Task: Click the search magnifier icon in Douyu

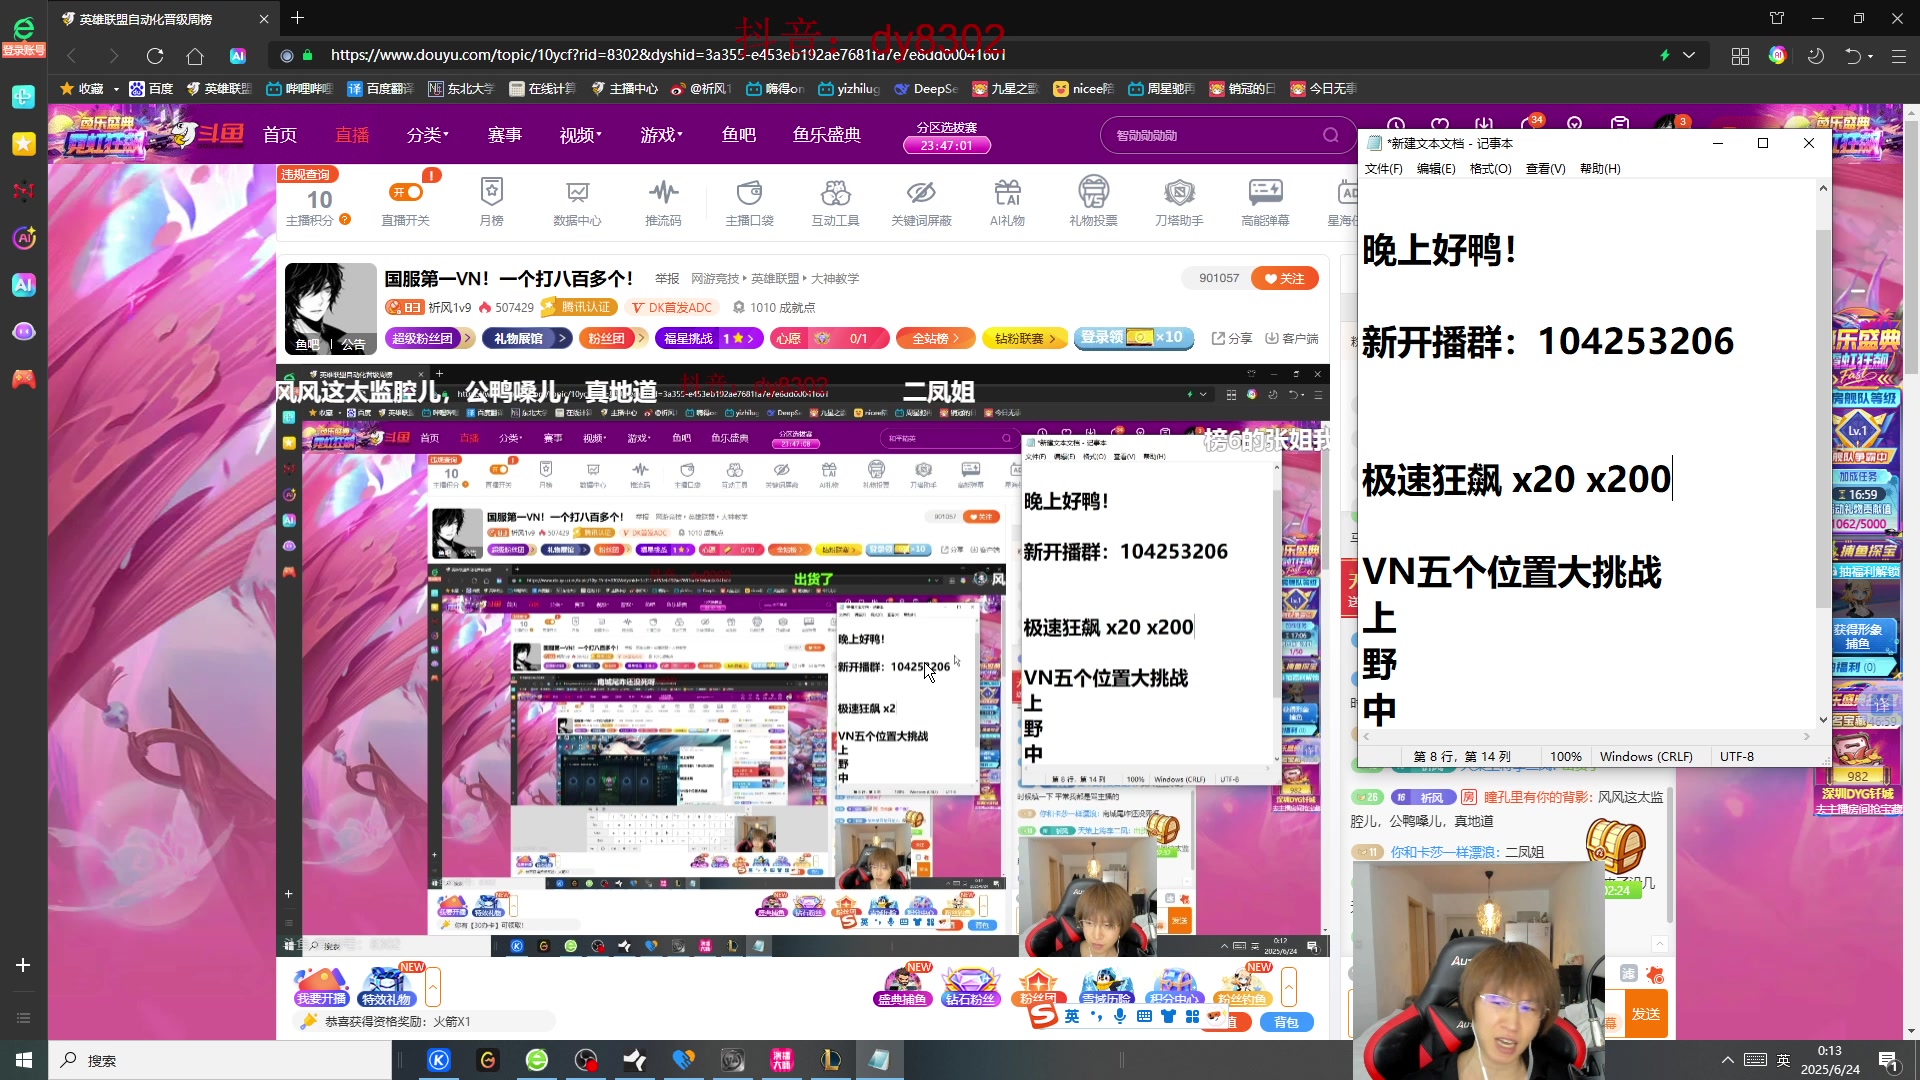Action: pyautogui.click(x=1331, y=135)
